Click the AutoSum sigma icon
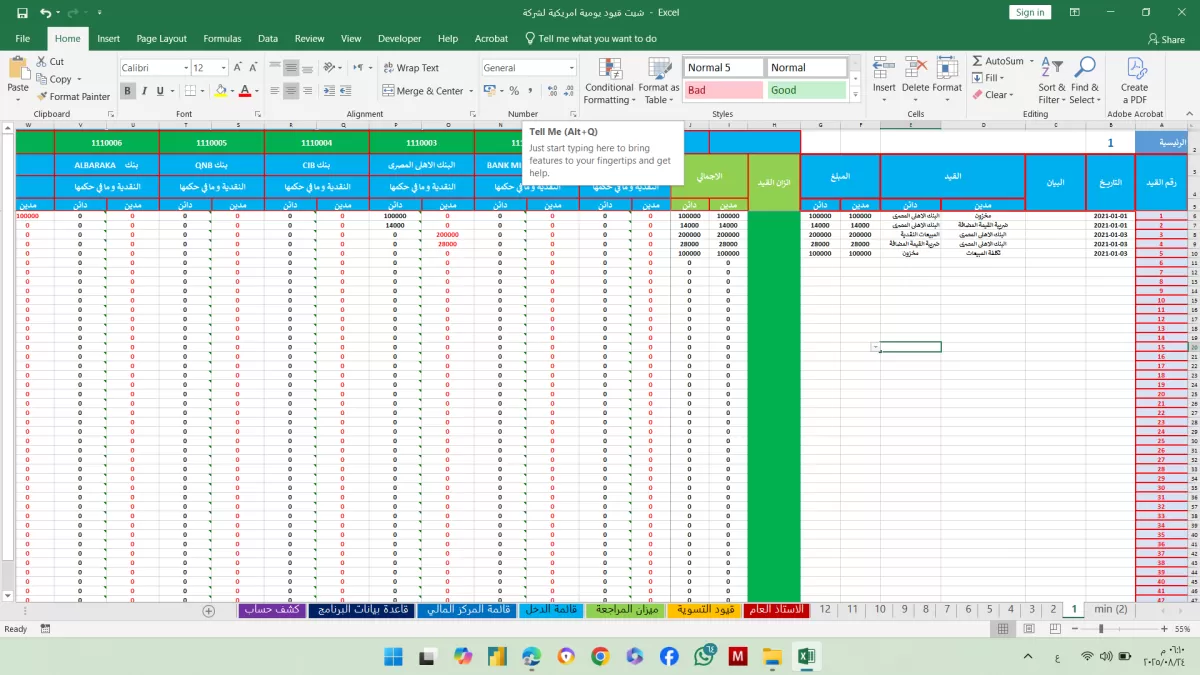 tap(977, 61)
